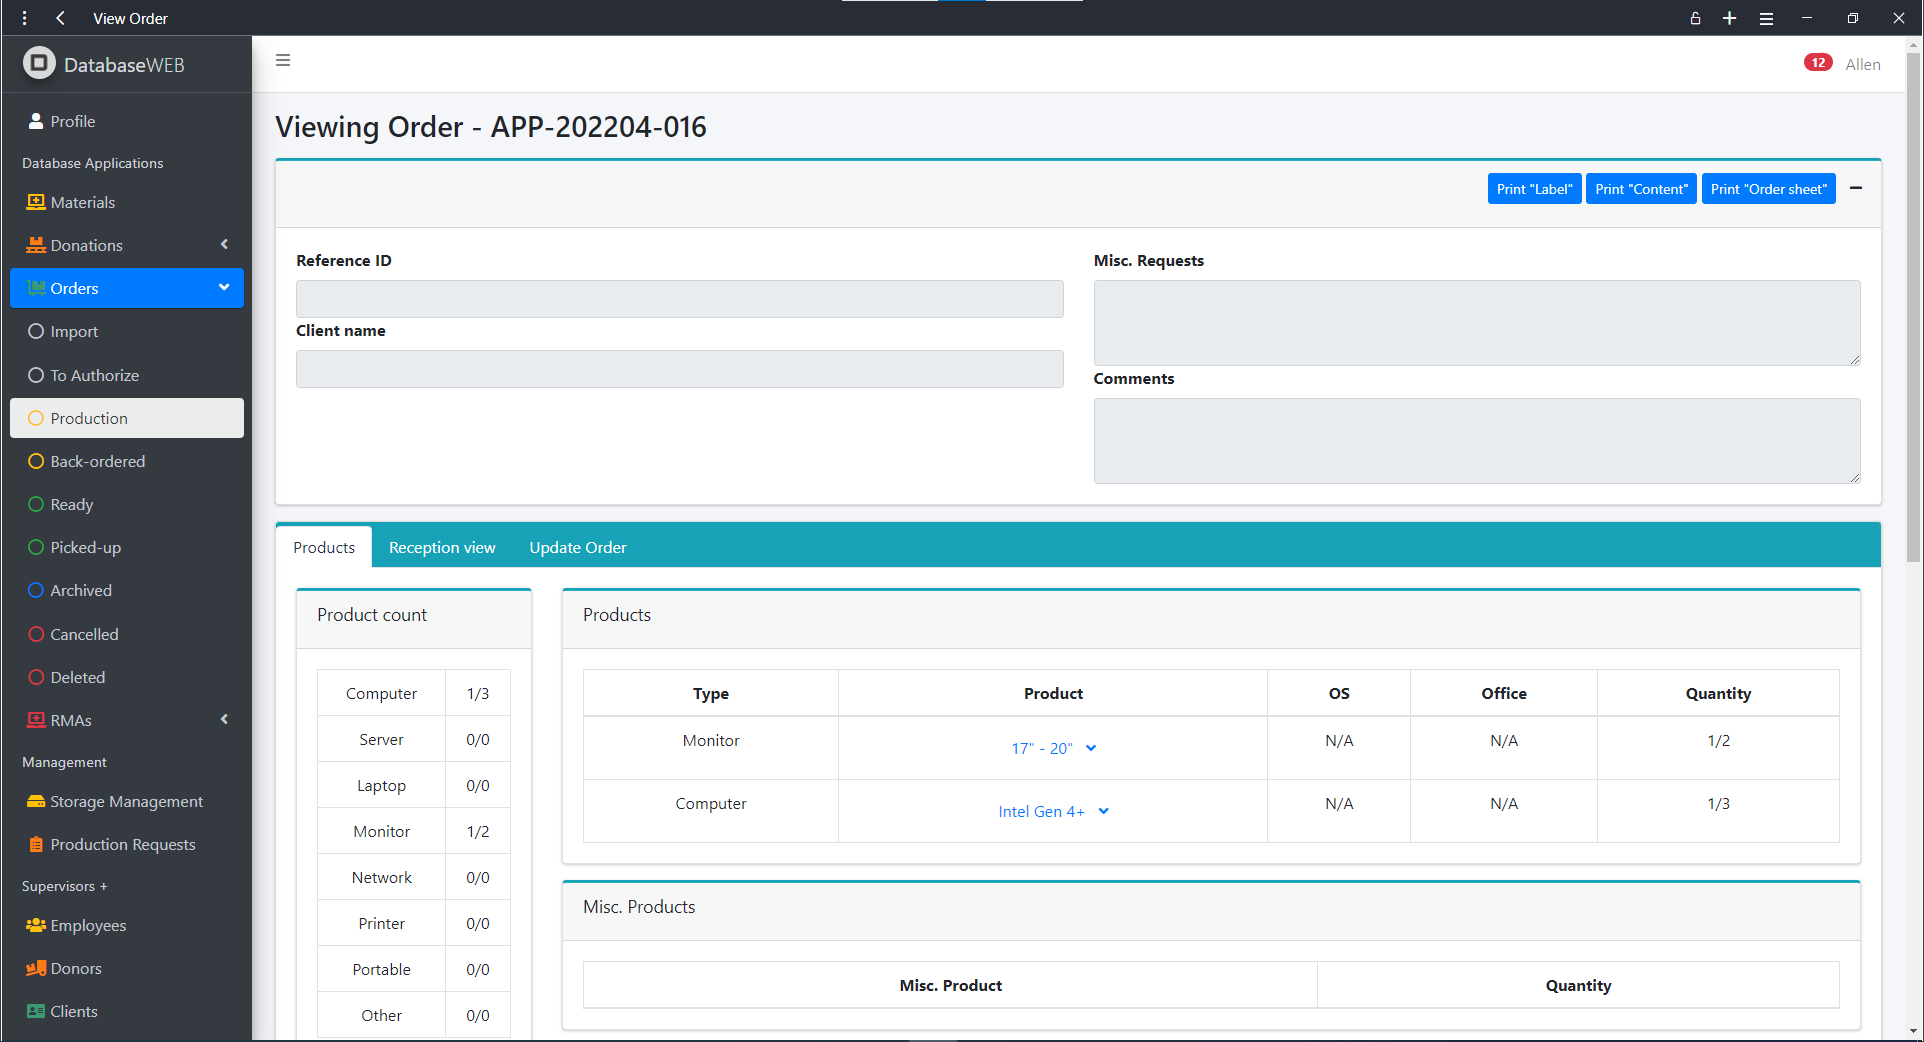This screenshot has width=1924, height=1042.
Task: Collapse the order card with minus icon
Action: [1856, 188]
